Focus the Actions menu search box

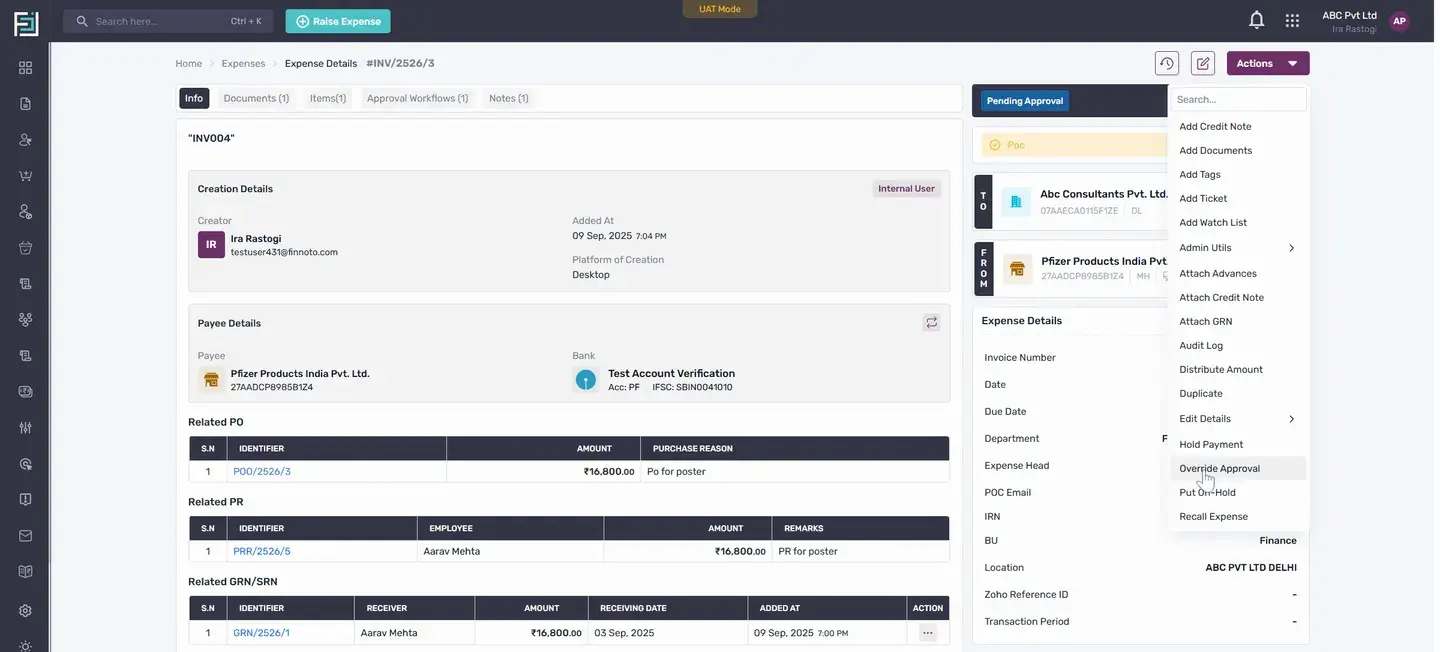(x=1239, y=99)
